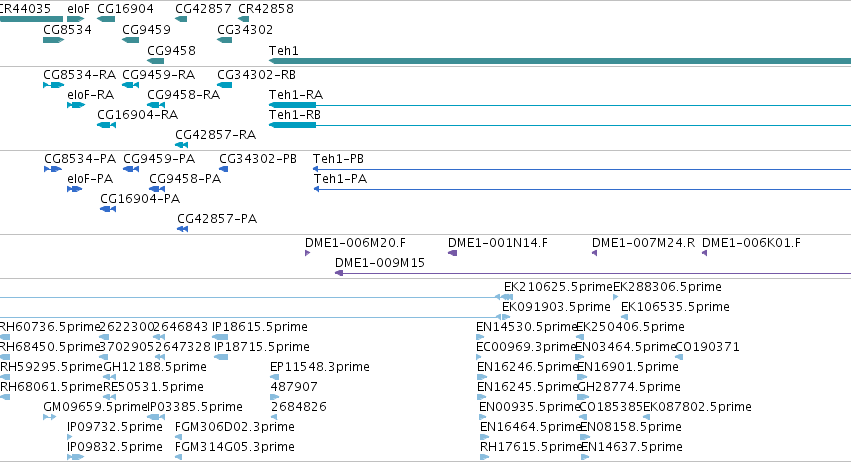Select the CG34302-PB protein glyph
The image size is (851, 462).
224,169
